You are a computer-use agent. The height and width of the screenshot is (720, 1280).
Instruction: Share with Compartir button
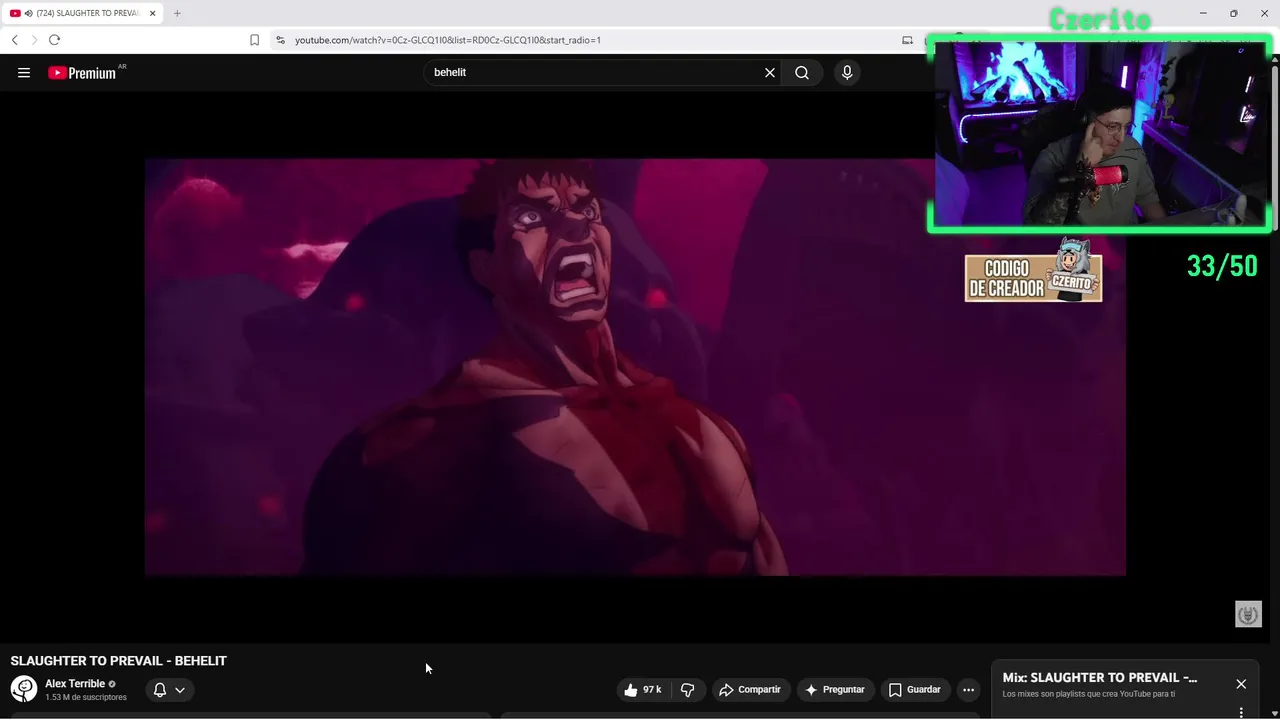click(750, 690)
